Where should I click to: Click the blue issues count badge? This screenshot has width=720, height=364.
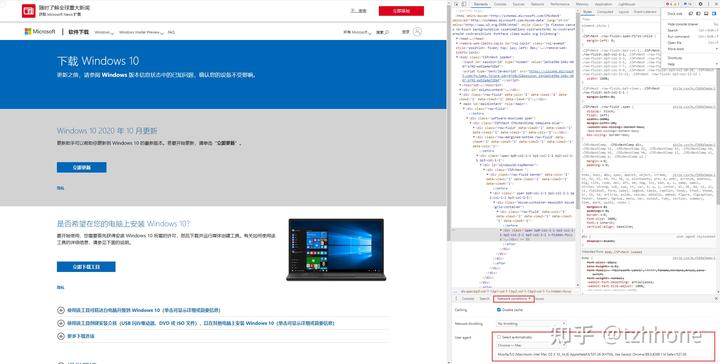[688, 4]
